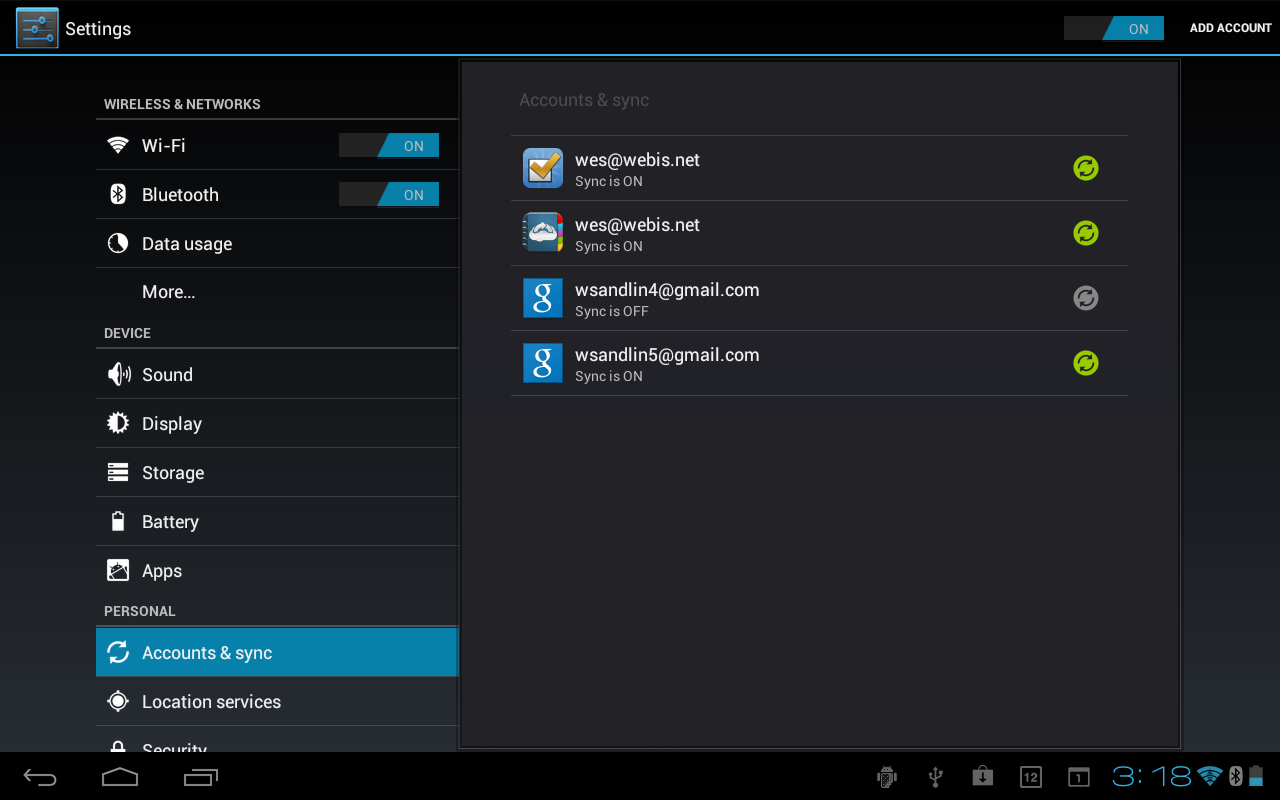Disable Bluetooth with its switch

tap(389, 194)
